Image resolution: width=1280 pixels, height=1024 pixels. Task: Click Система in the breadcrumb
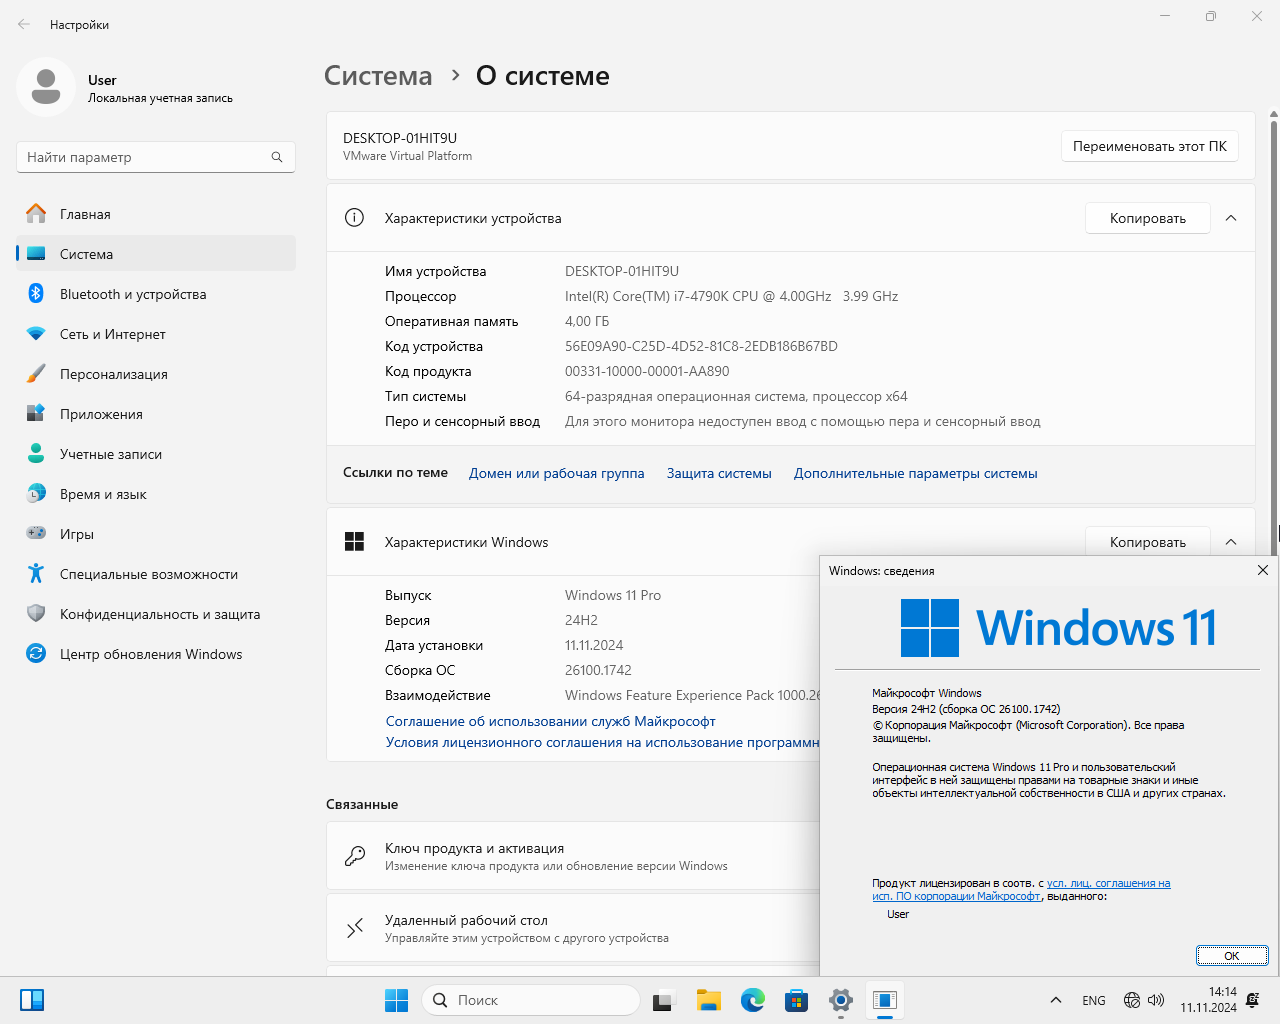coord(378,76)
